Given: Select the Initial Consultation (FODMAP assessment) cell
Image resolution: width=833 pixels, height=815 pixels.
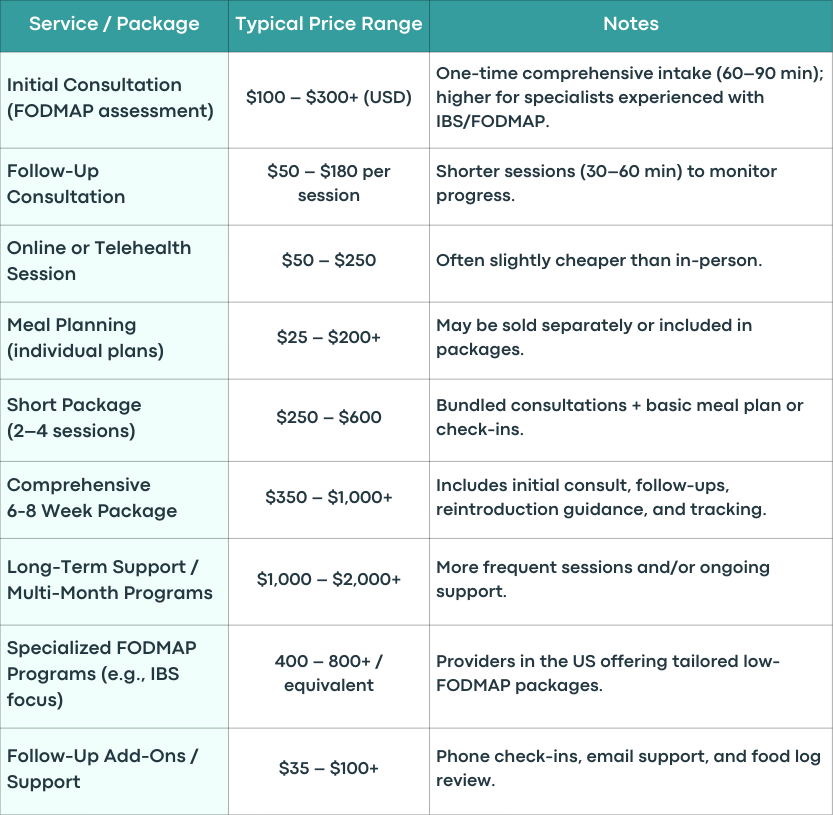Looking at the screenshot, I should tap(114, 100).
